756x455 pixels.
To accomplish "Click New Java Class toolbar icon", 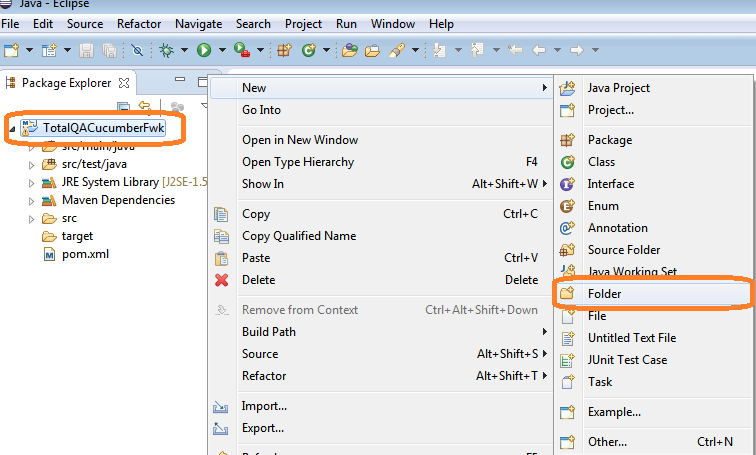I will (309, 50).
